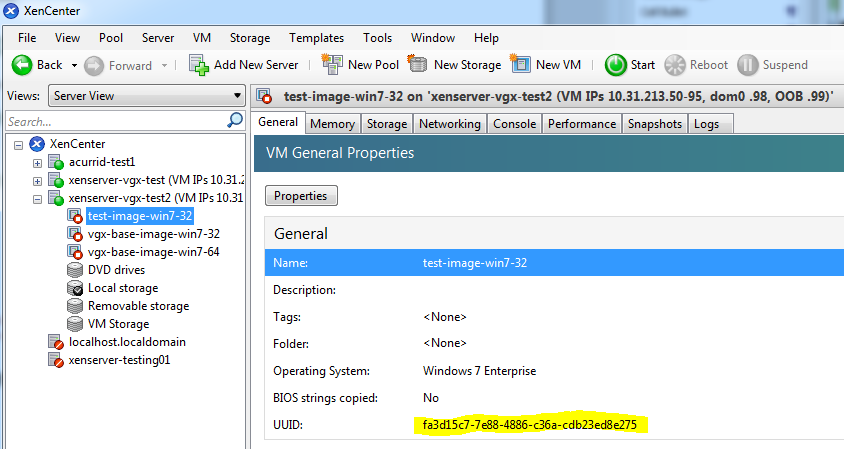Click the Search input field
Image resolution: width=844 pixels, height=449 pixels.
[x=114, y=121]
